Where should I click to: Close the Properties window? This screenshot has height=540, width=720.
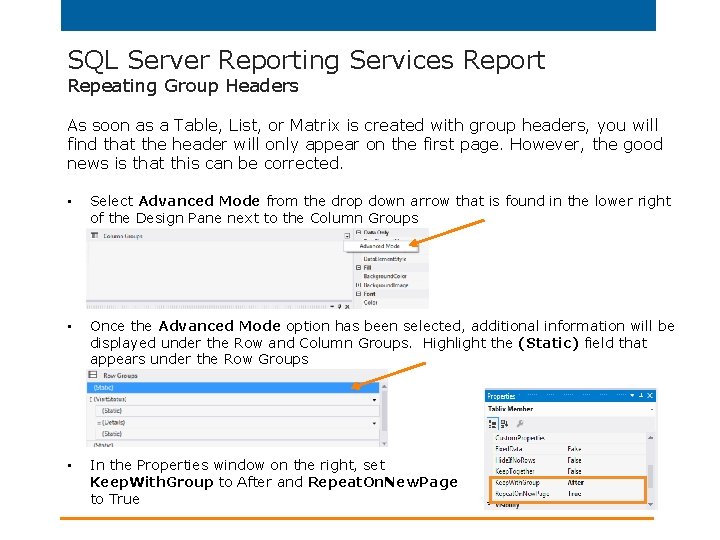pos(650,395)
